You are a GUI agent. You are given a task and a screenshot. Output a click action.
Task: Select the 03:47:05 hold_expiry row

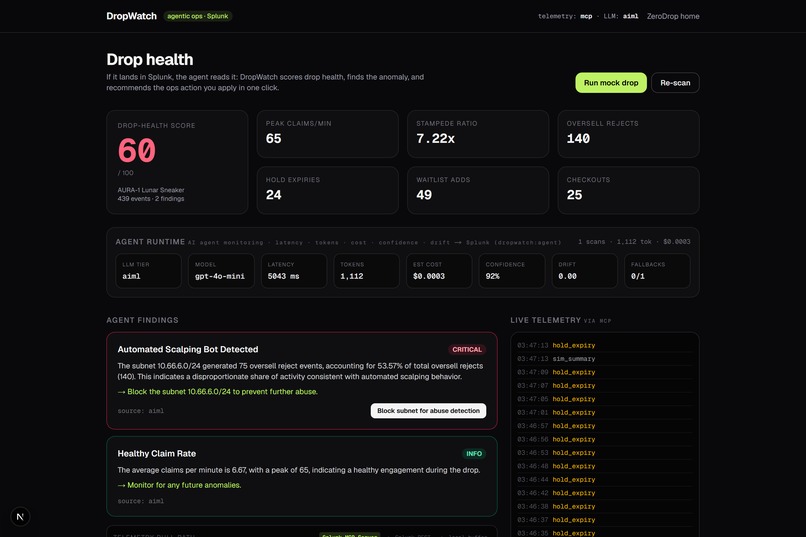604,399
